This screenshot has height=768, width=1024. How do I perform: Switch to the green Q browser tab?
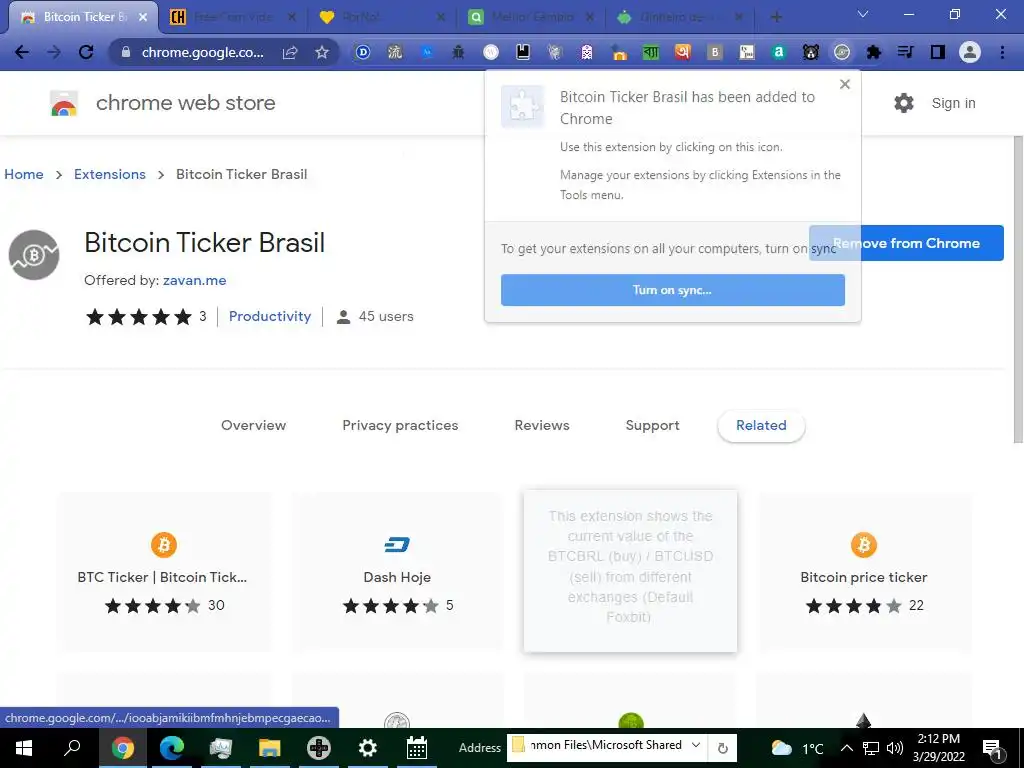point(529,17)
